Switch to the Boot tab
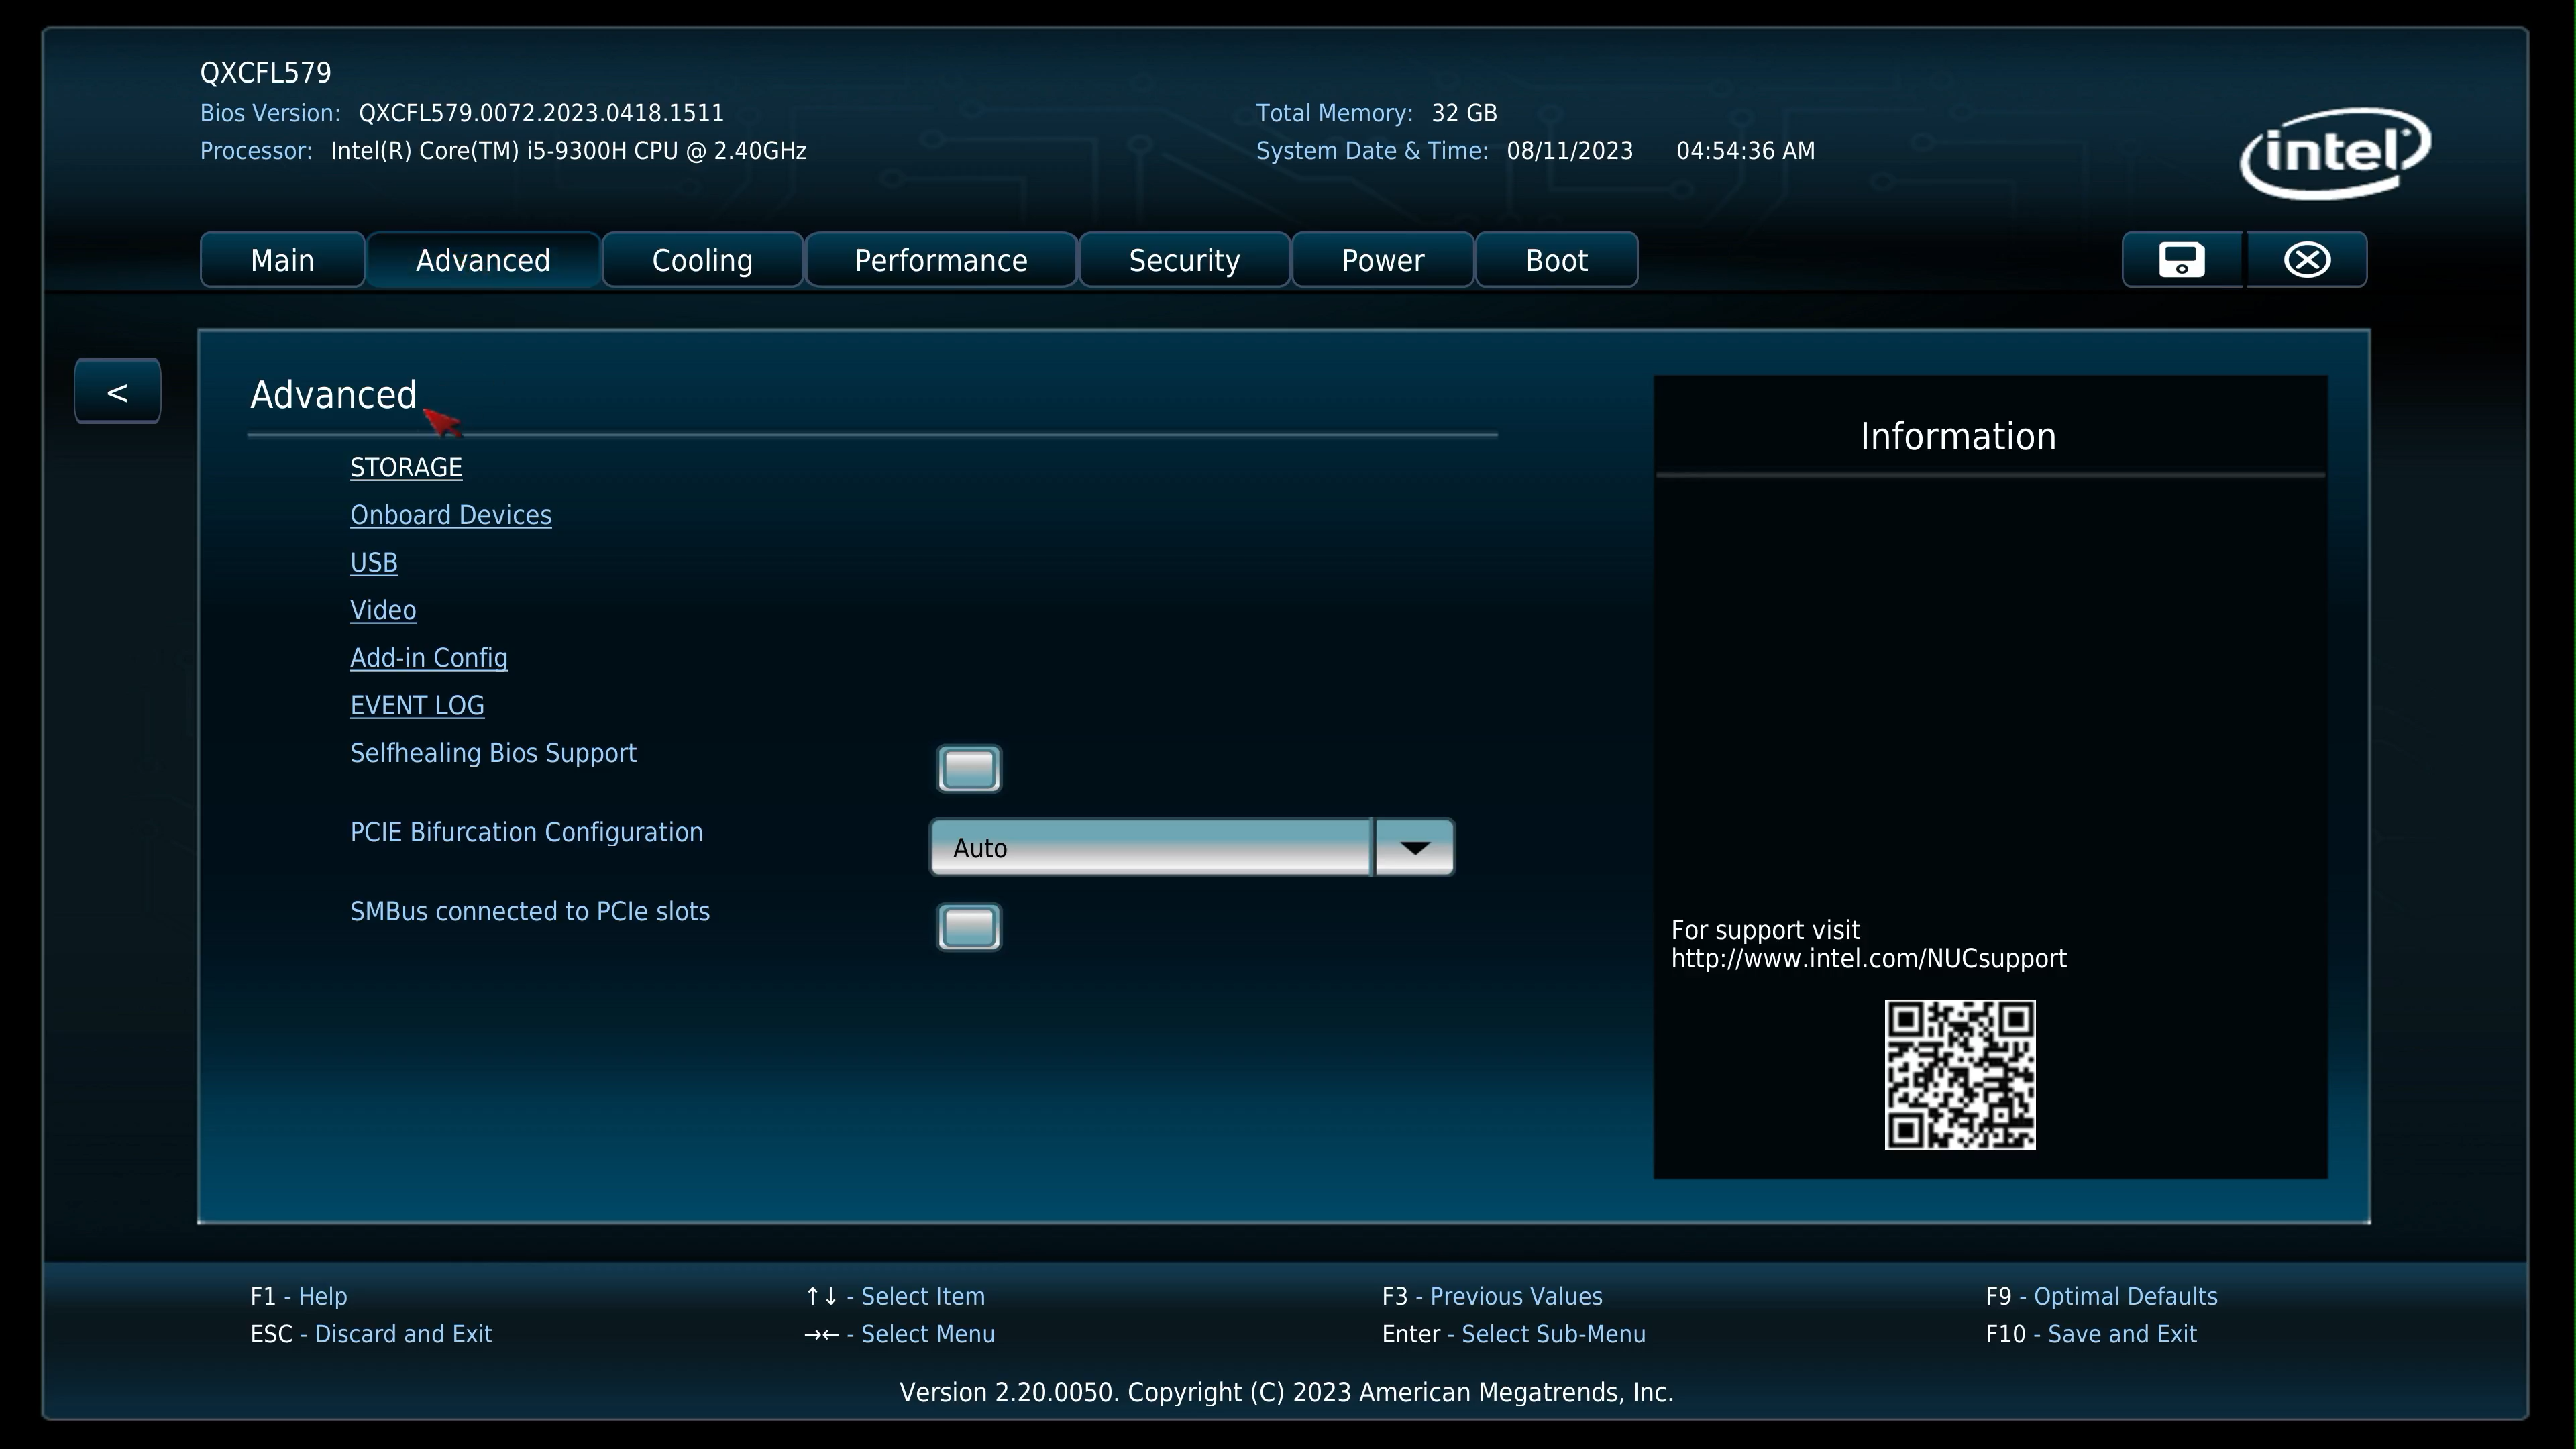2576x1449 pixels. pyautogui.click(x=1556, y=261)
